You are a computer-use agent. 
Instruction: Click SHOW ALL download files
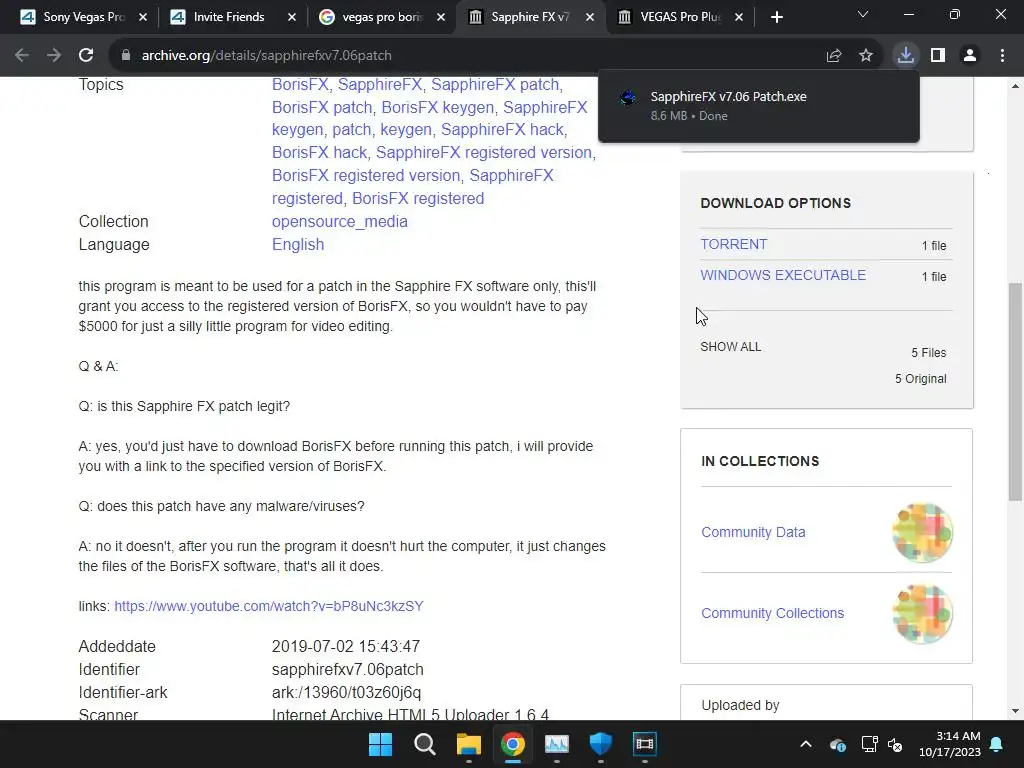click(x=731, y=347)
